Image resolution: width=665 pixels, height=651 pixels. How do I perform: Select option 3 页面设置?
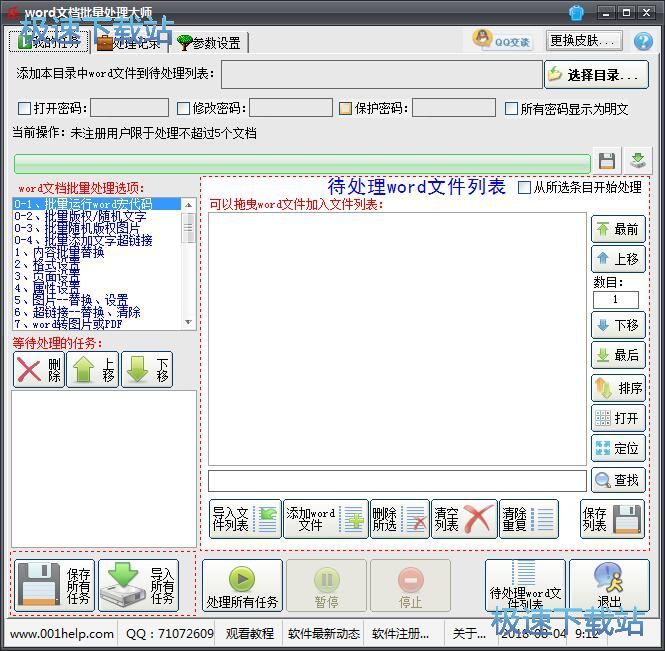tap(97, 276)
